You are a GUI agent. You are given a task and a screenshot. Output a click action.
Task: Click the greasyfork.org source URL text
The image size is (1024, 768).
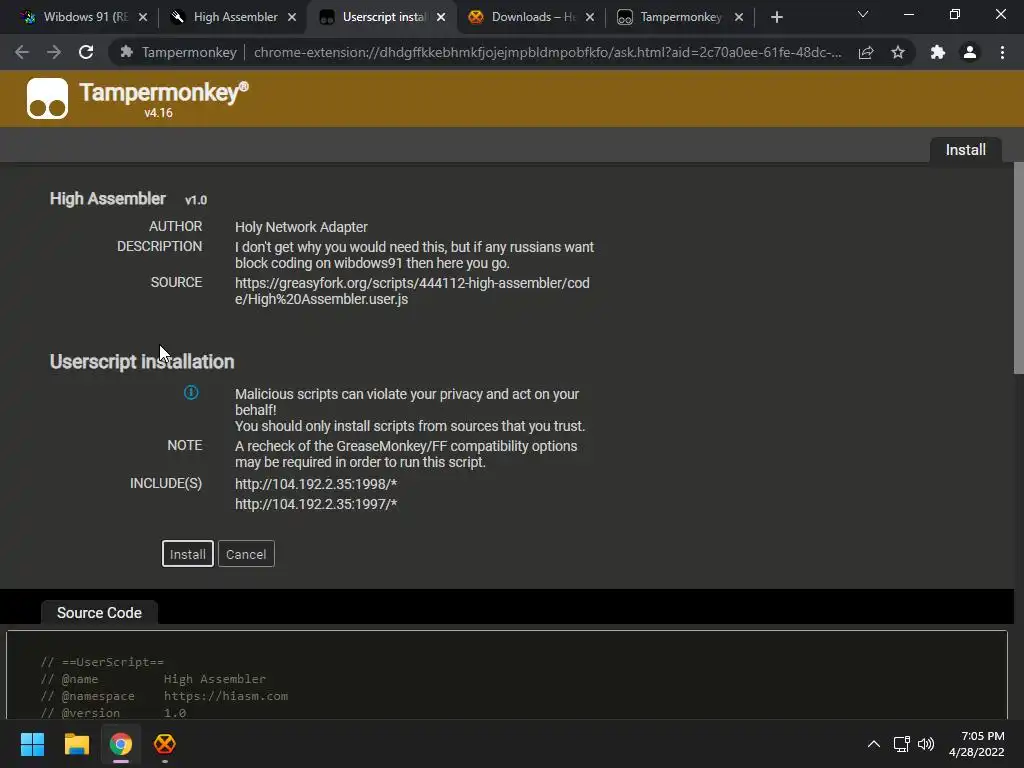pos(412,291)
